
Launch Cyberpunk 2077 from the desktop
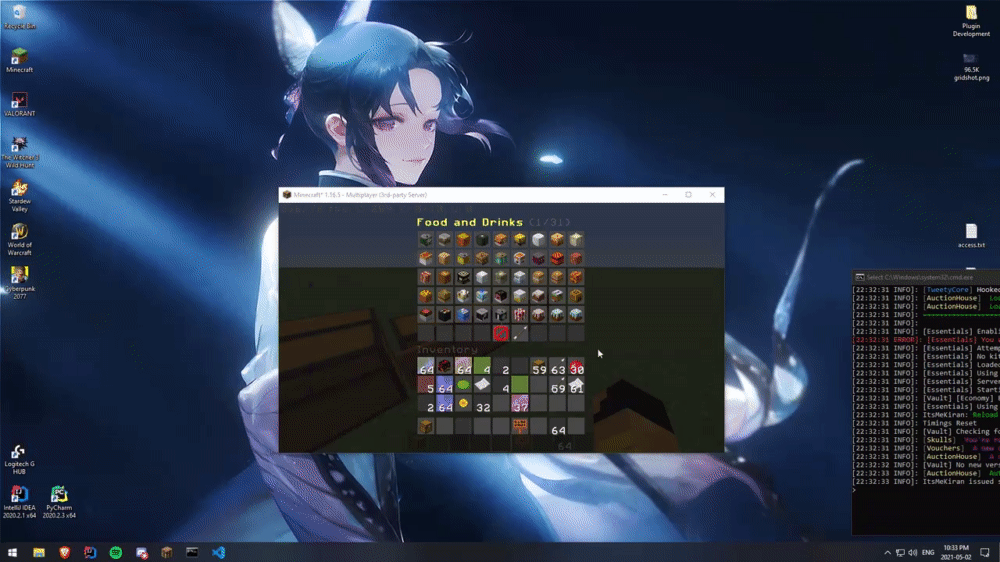(19, 283)
